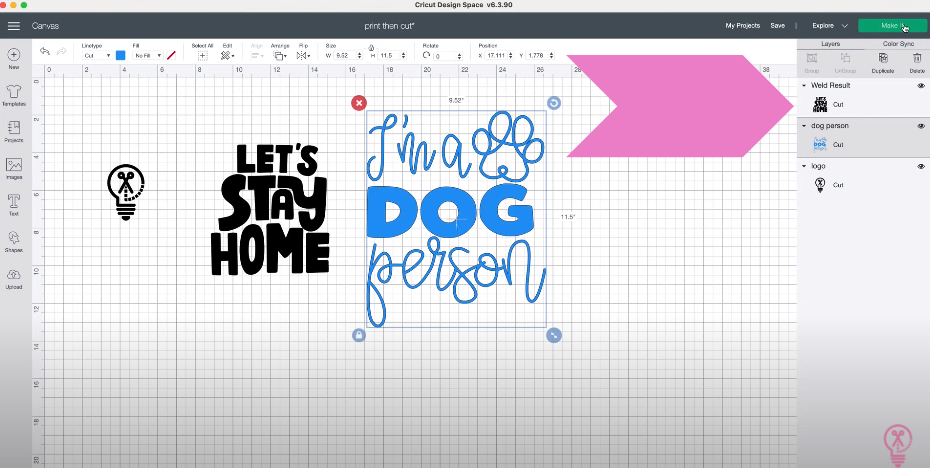Click the Group button in Layers panel
930x468 pixels.
[x=812, y=62]
